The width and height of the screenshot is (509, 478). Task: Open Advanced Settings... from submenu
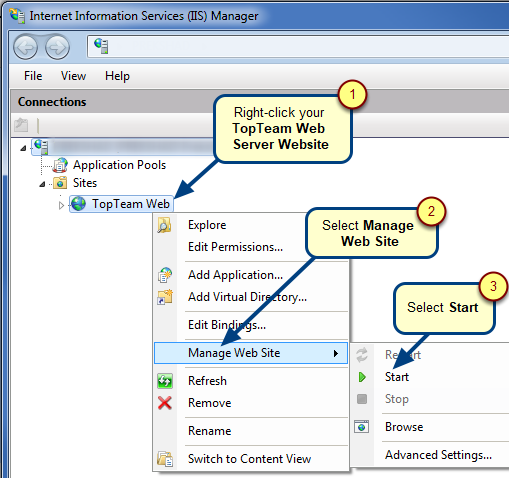[438, 455]
